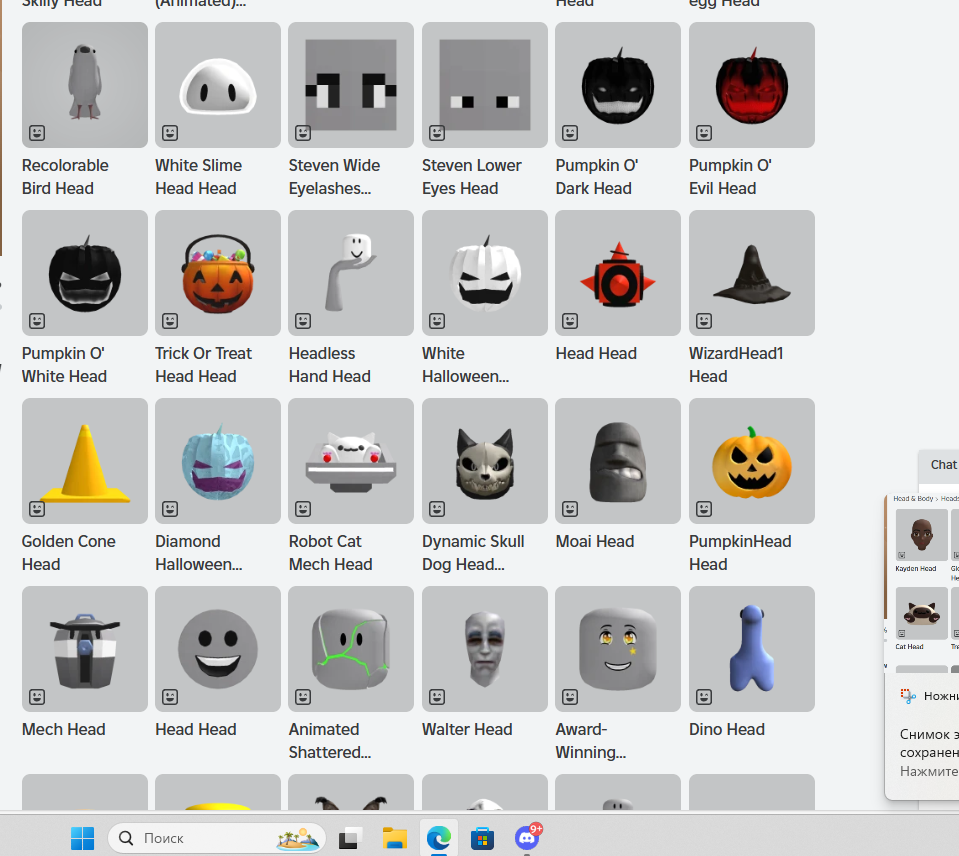Click inside the Поиск taskbar search field
The height and width of the screenshot is (856, 959).
(217, 838)
